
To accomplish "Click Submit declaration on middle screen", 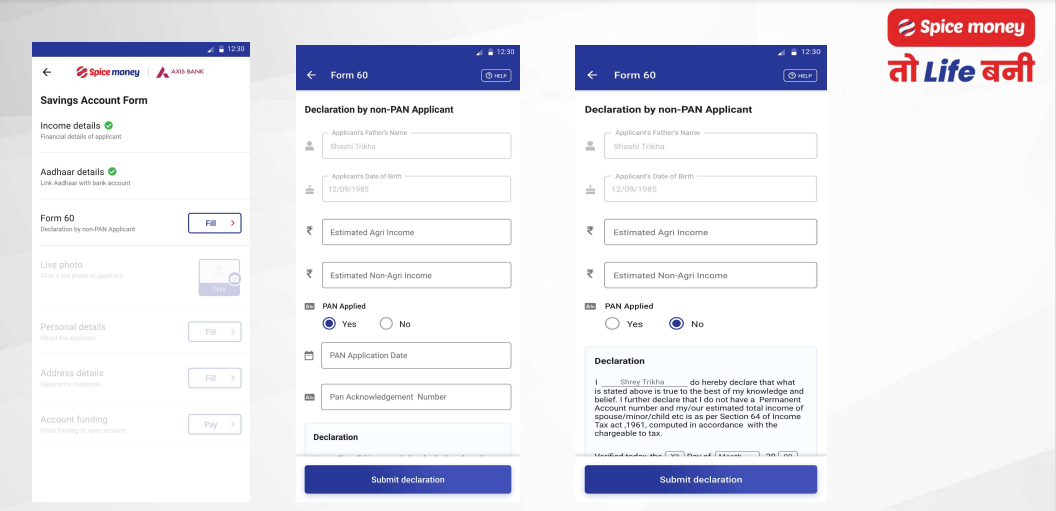I will tap(407, 479).
